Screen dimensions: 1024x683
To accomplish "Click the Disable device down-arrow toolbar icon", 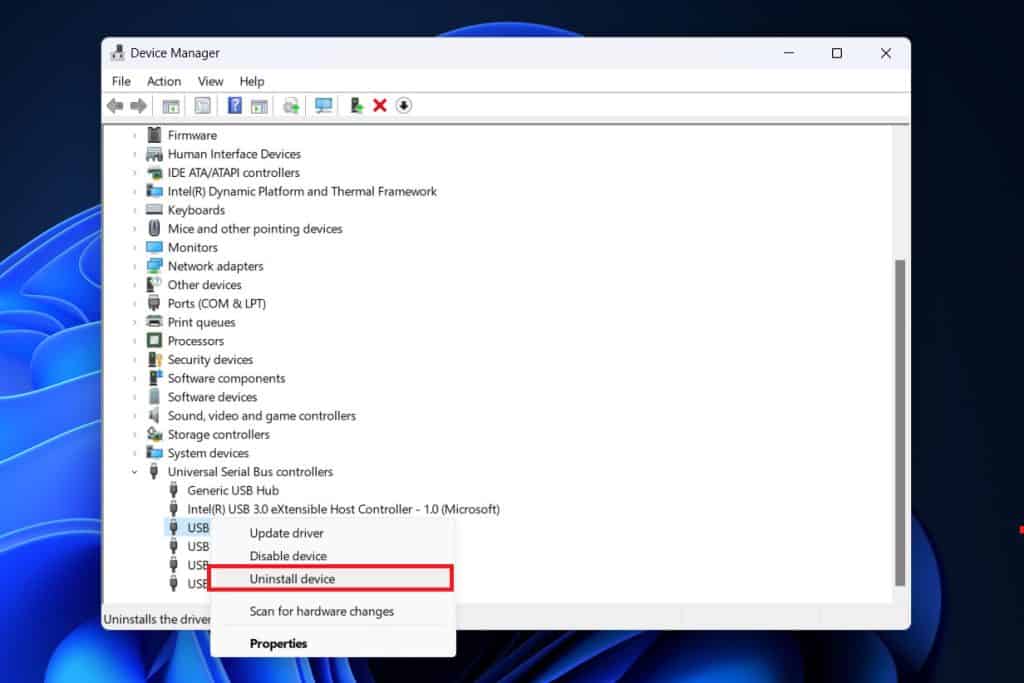I will tap(403, 105).
